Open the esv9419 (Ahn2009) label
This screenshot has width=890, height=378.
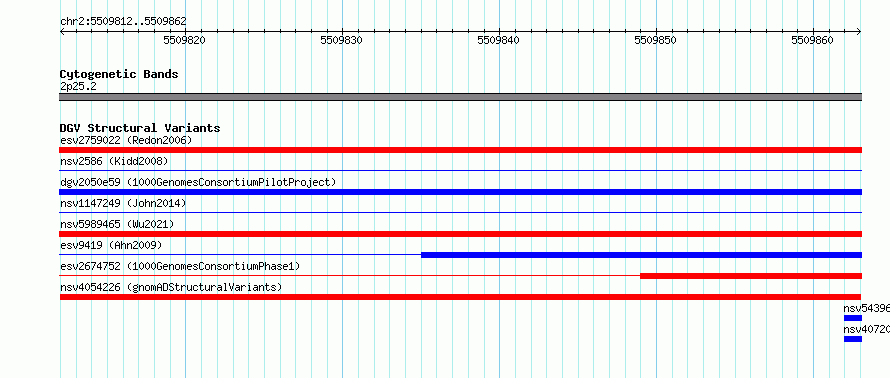111,245
